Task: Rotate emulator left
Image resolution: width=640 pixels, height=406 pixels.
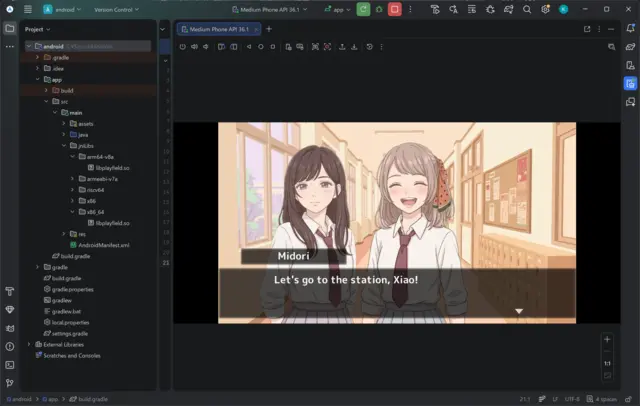Action: tap(221, 47)
